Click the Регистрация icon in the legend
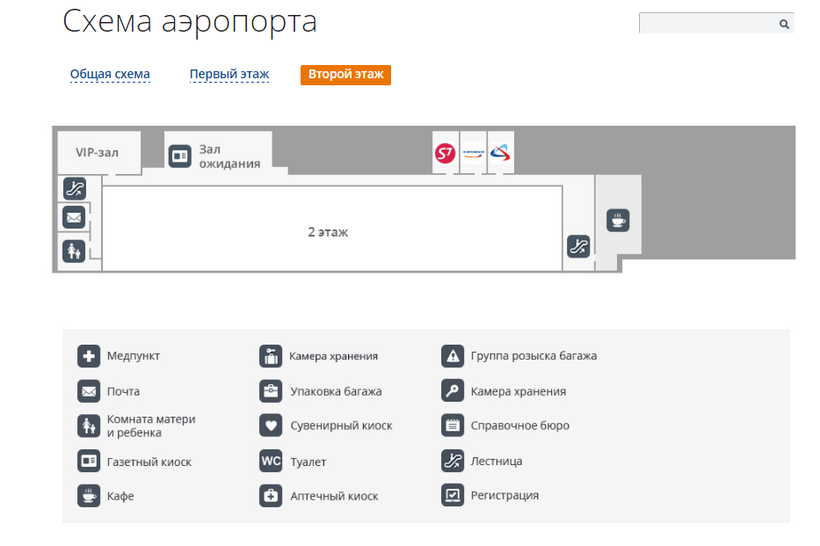 [x=453, y=495]
